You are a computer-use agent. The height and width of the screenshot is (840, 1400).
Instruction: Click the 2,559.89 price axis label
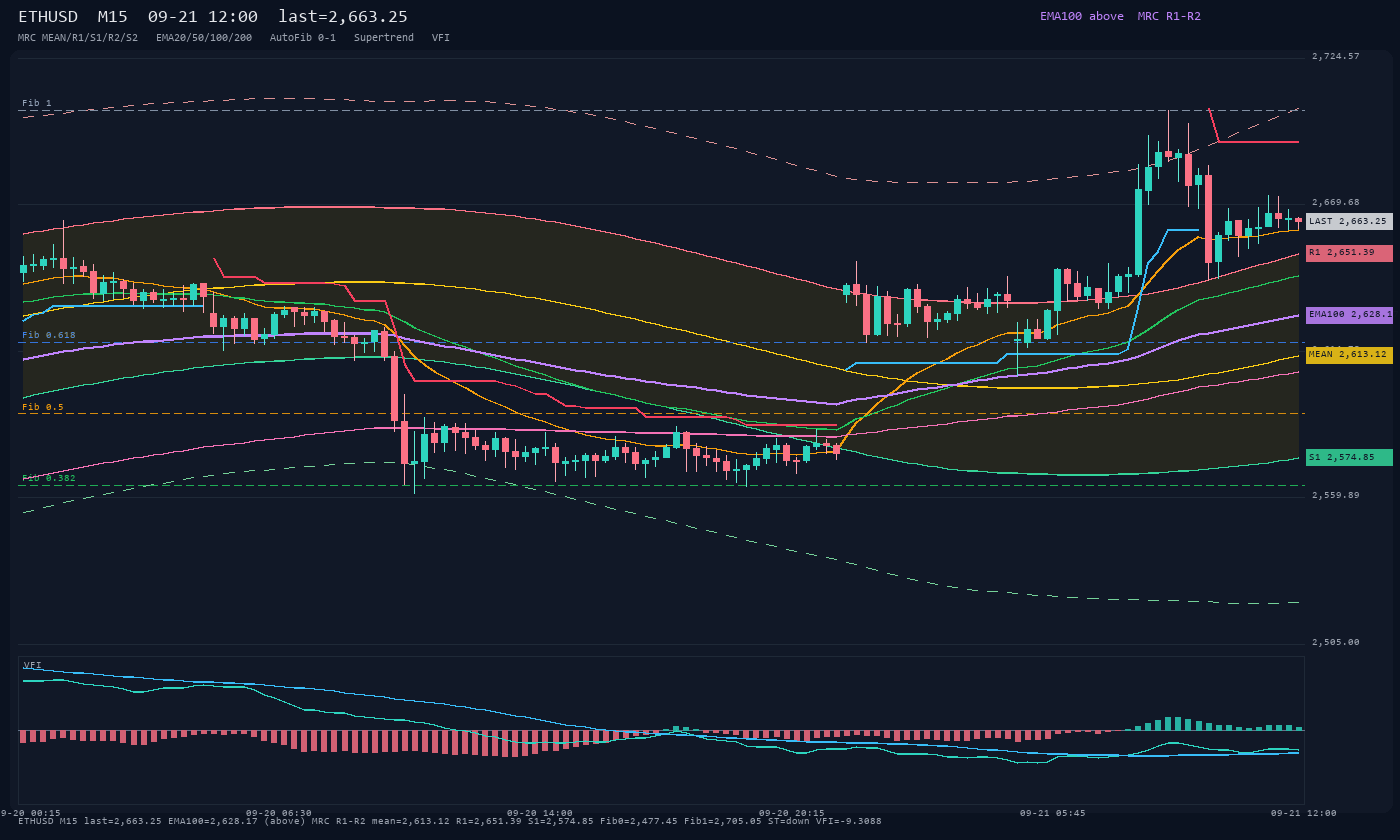(1336, 495)
